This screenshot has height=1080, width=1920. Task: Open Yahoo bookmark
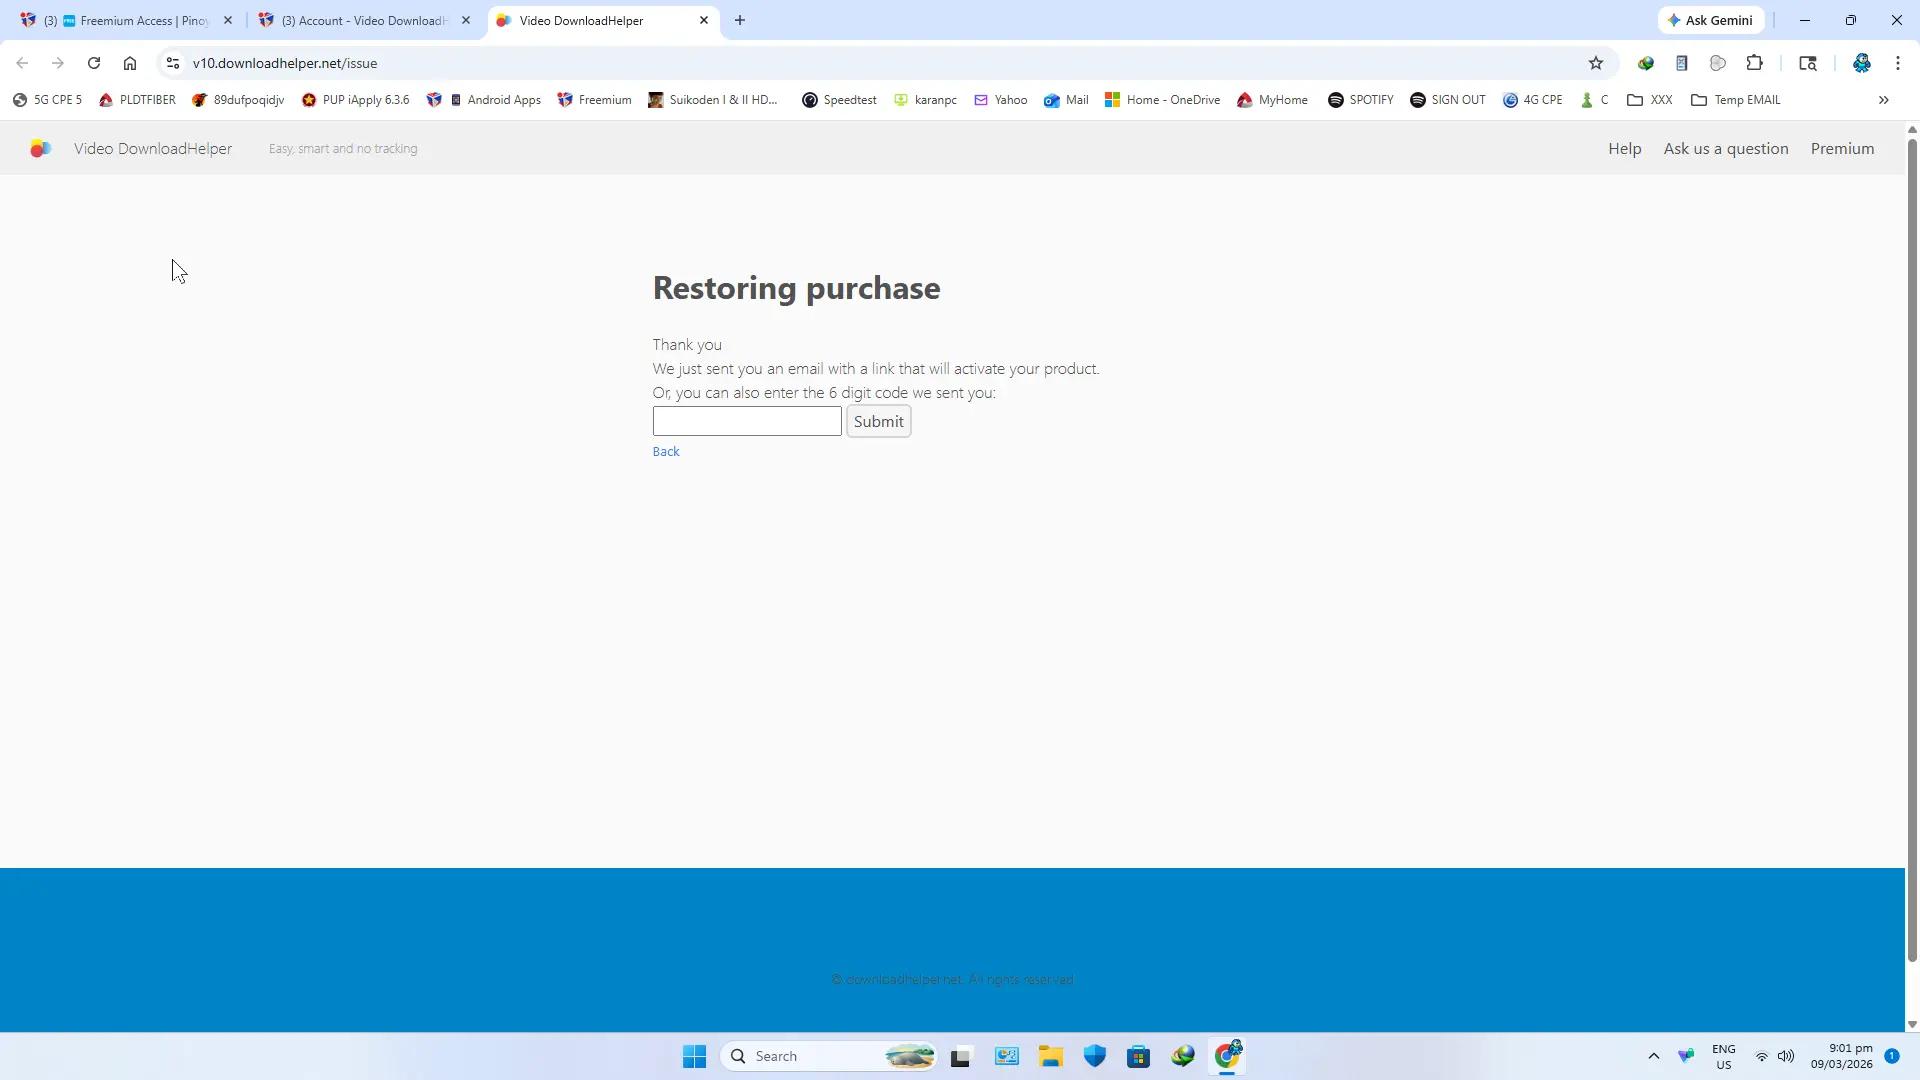(1001, 100)
